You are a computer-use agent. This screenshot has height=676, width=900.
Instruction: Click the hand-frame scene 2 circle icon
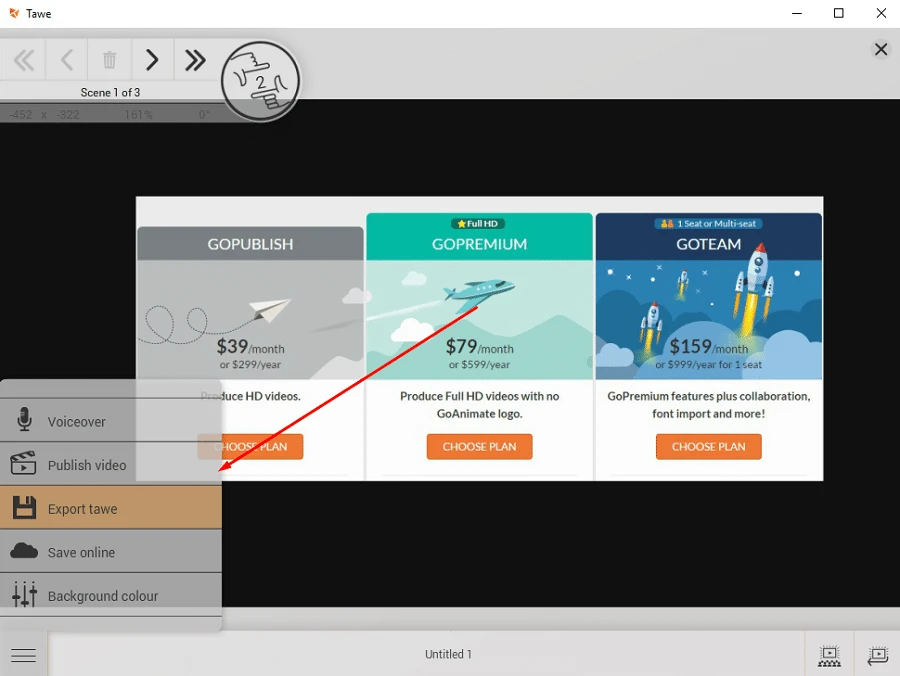[x=261, y=81]
